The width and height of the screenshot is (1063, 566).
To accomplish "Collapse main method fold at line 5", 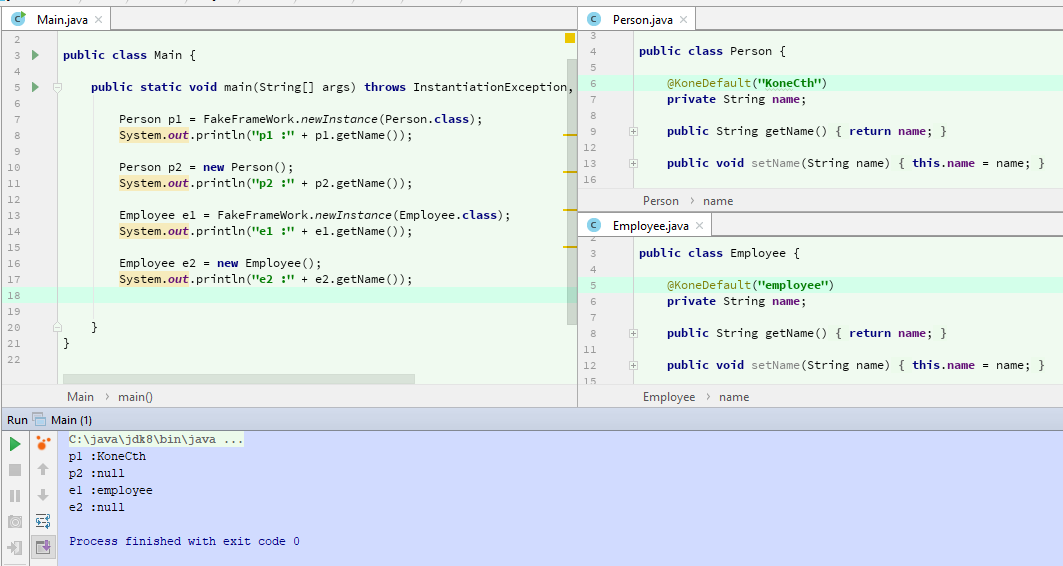I will [x=58, y=87].
